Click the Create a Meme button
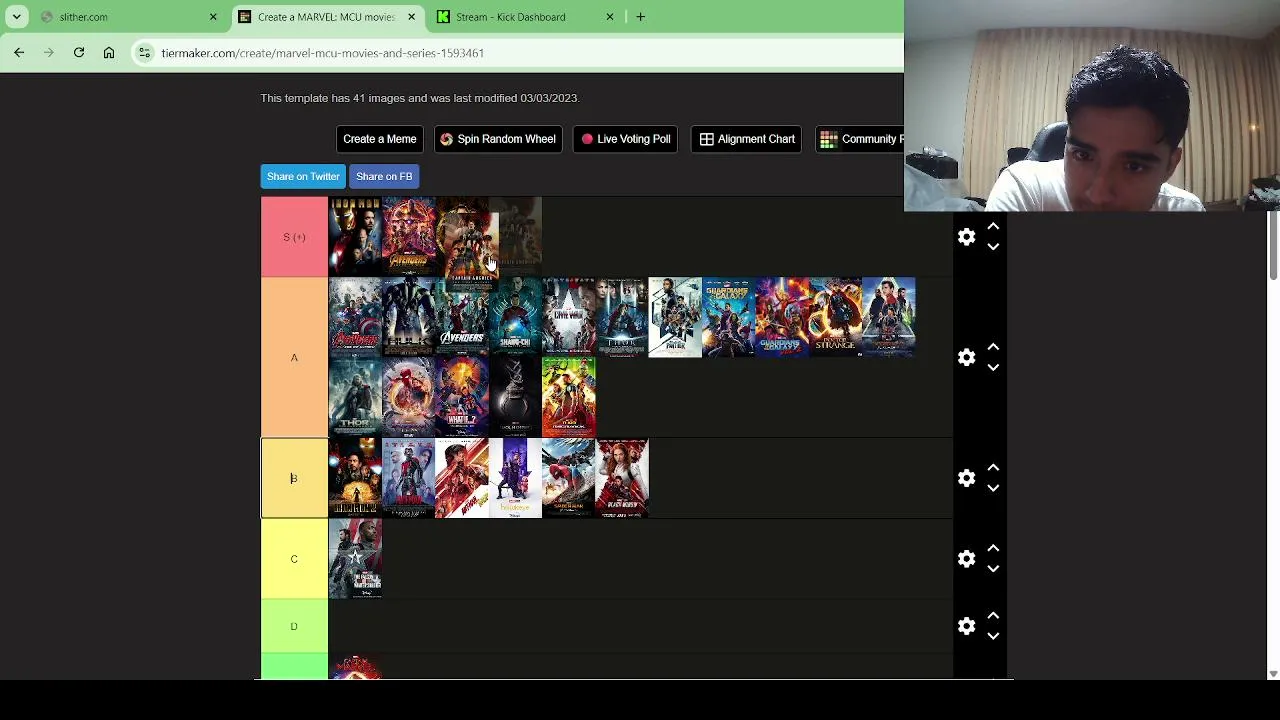 pyautogui.click(x=380, y=139)
